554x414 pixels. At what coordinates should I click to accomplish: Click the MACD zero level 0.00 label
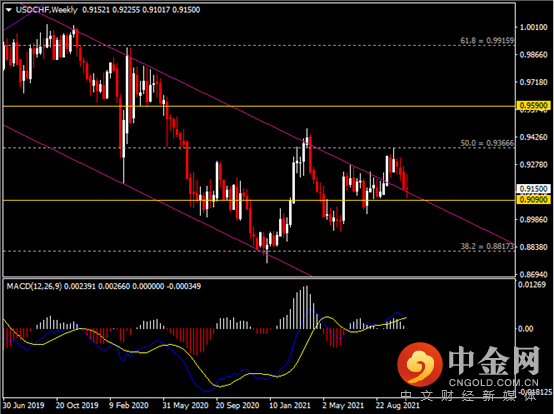[525, 329]
